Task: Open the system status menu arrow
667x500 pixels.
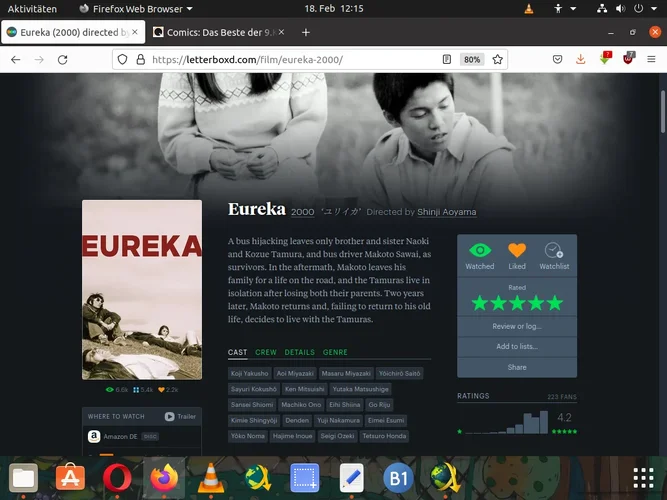Action: (x=654, y=9)
